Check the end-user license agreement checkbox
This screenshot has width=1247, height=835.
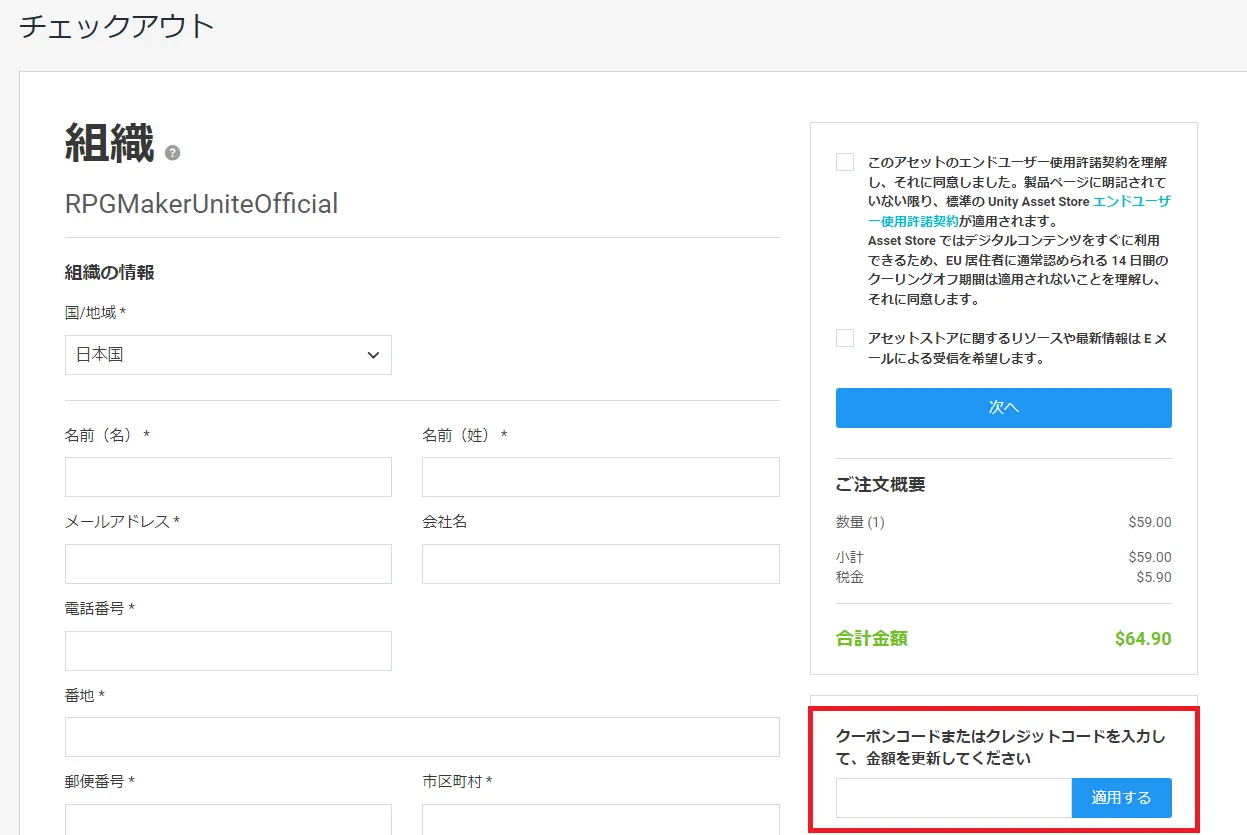pos(845,163)
